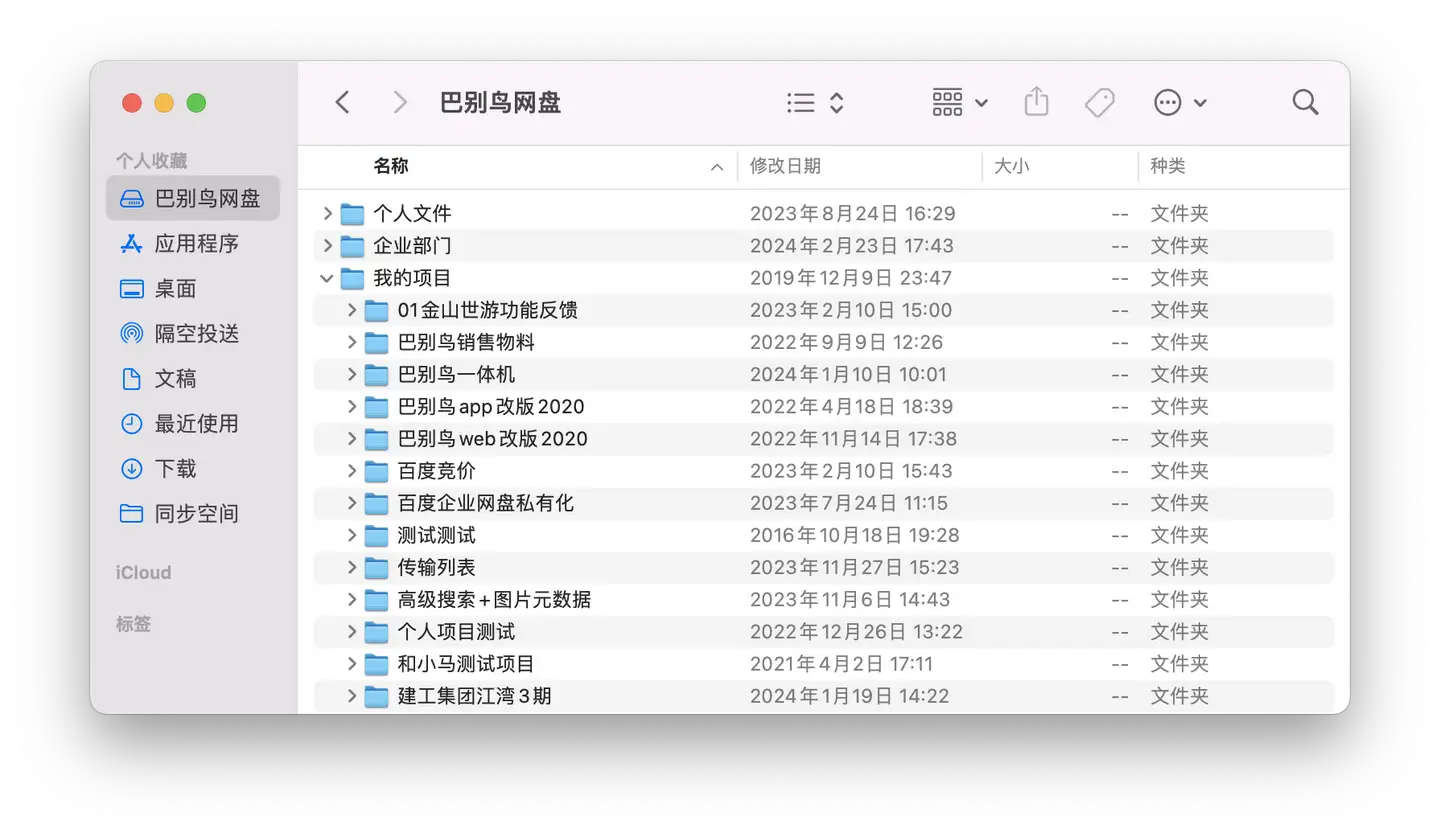The width and height of the screenshot is (1440, 833).
Task: Select the 和小马测试项目 folder icon
Action: 376,664
